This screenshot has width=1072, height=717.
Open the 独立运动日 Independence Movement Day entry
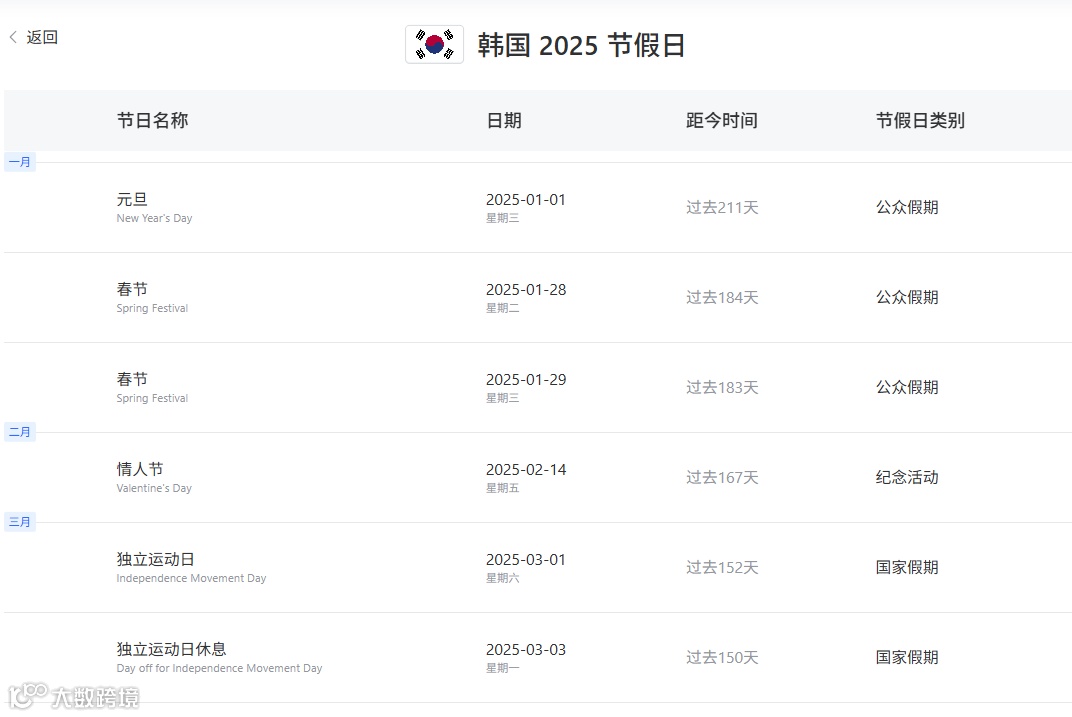[538, 568]
